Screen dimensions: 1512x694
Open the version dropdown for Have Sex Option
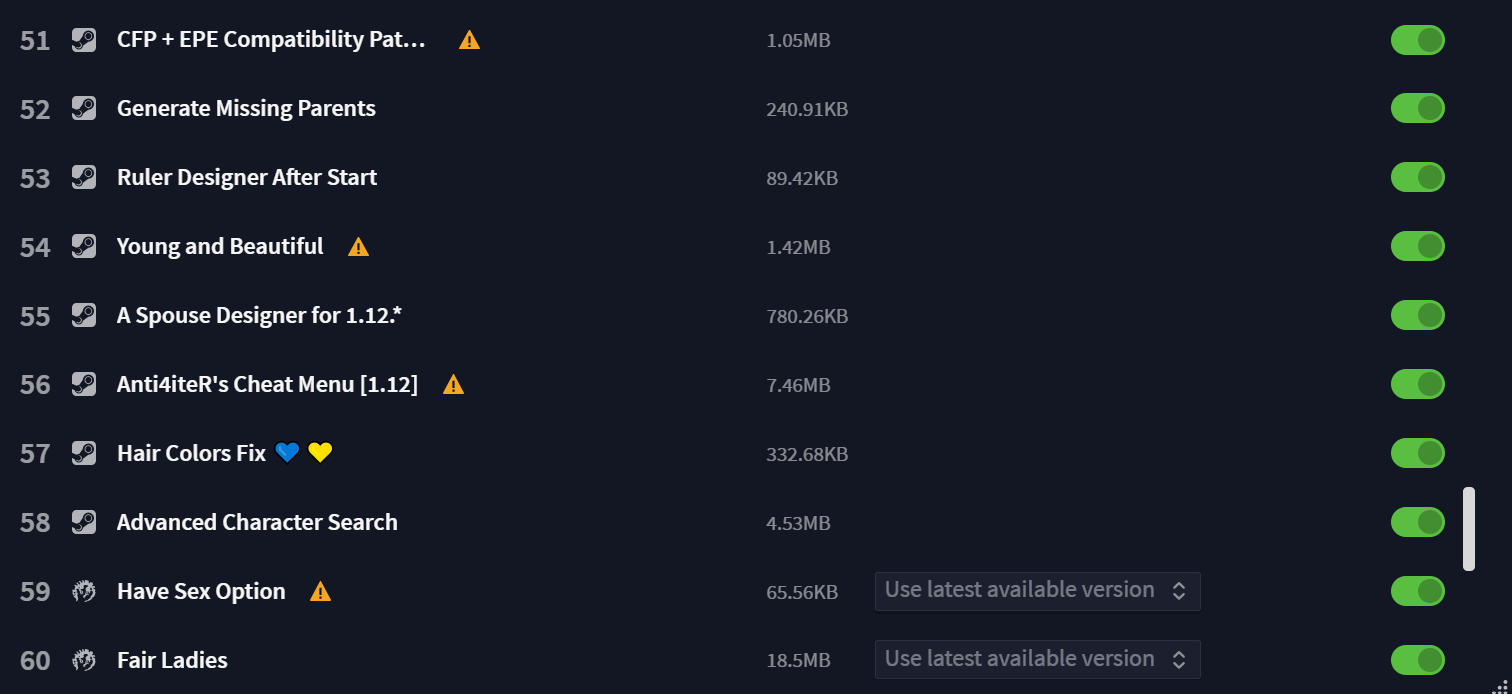tap(1037, 591)
